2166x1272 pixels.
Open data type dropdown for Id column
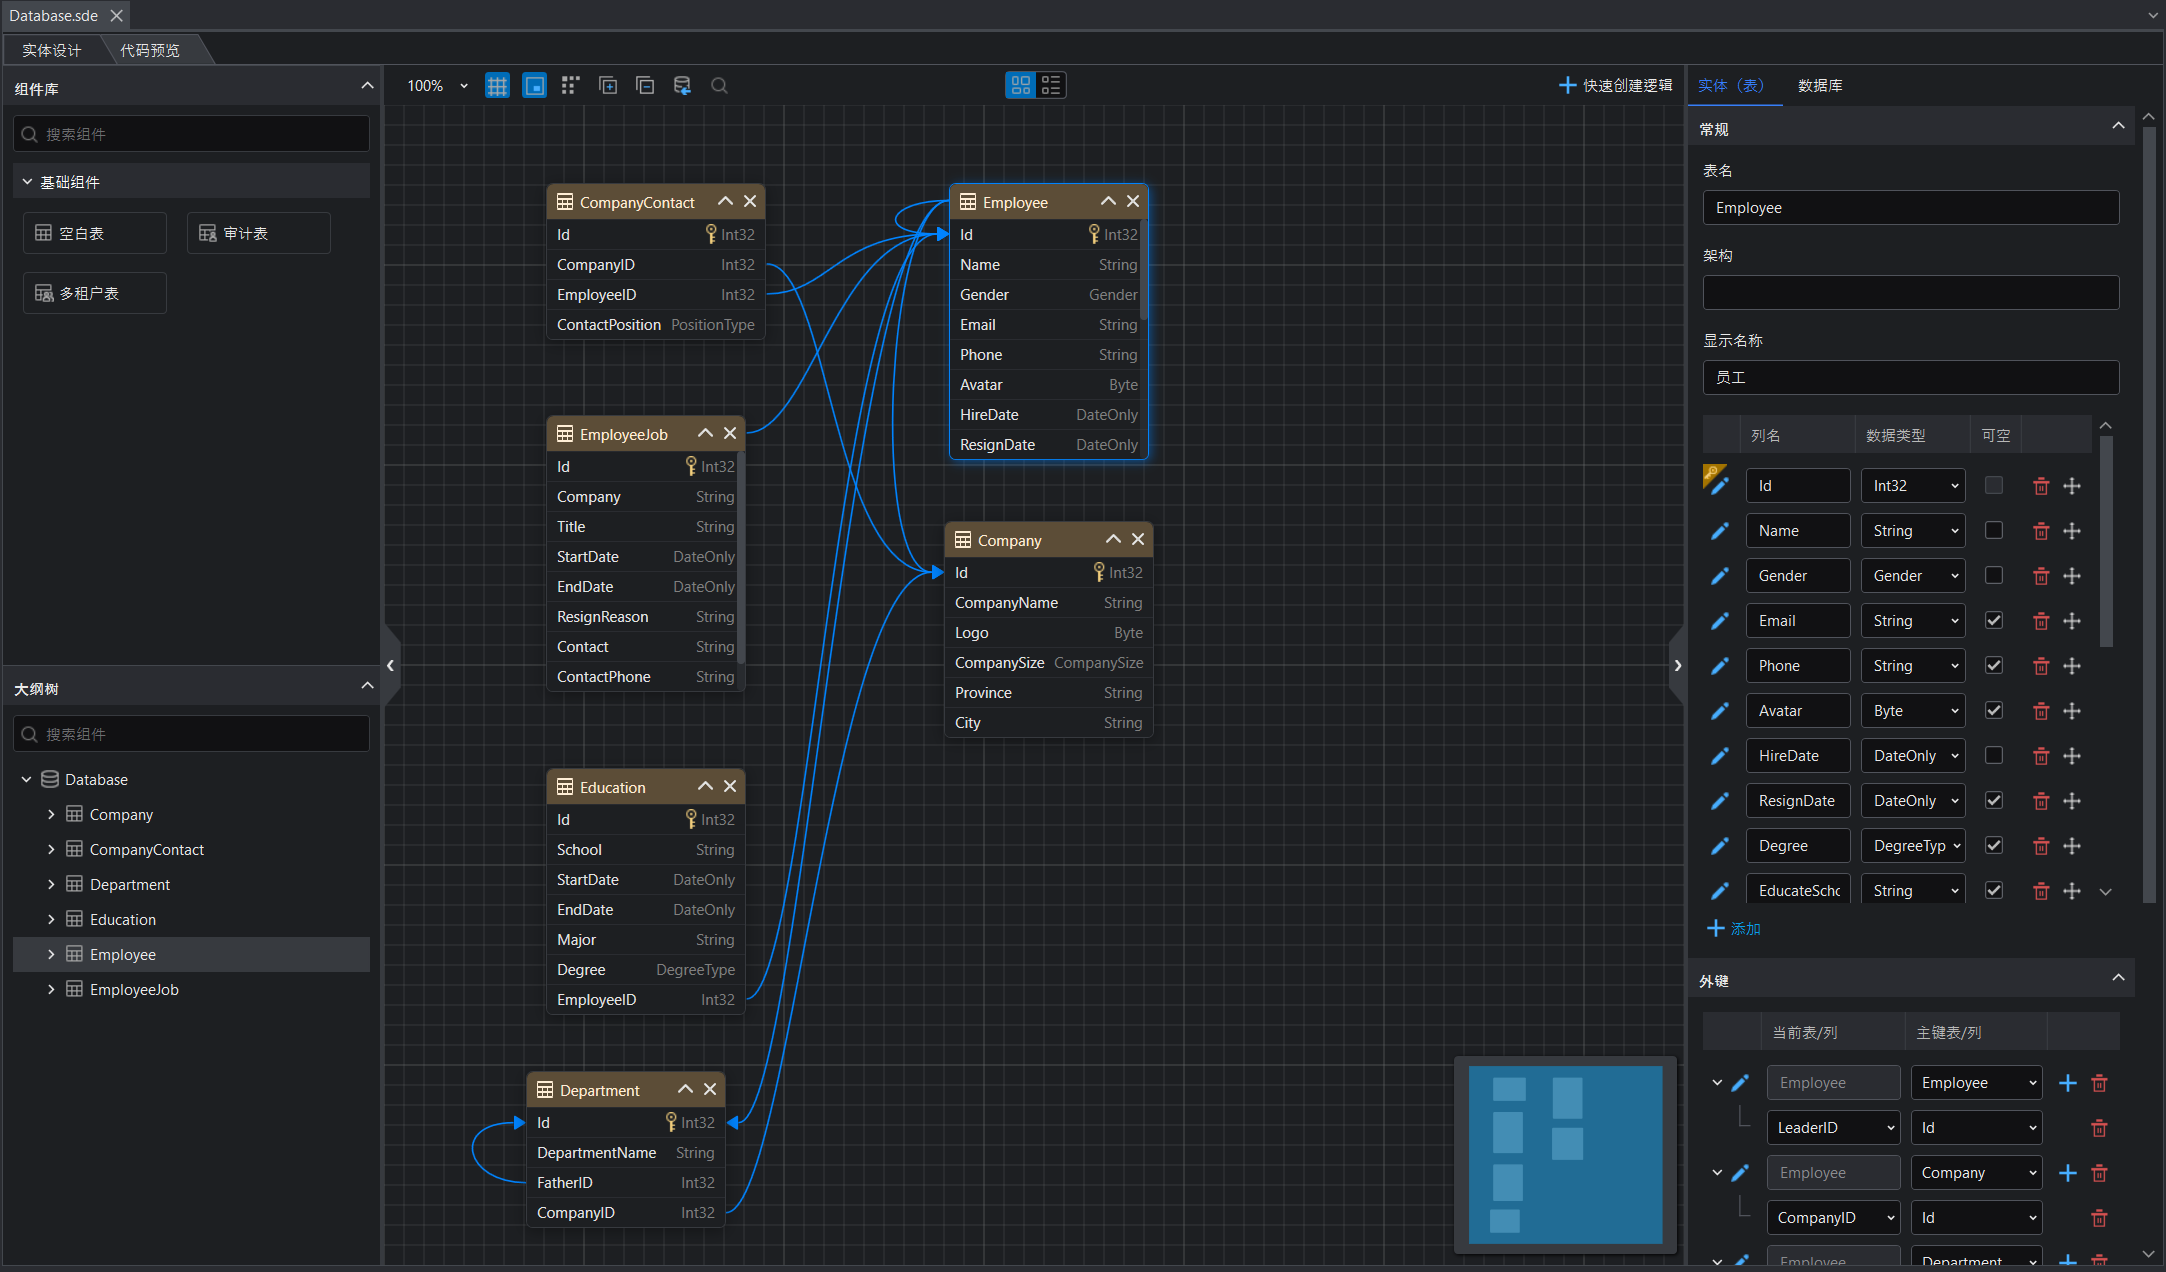1913,486
